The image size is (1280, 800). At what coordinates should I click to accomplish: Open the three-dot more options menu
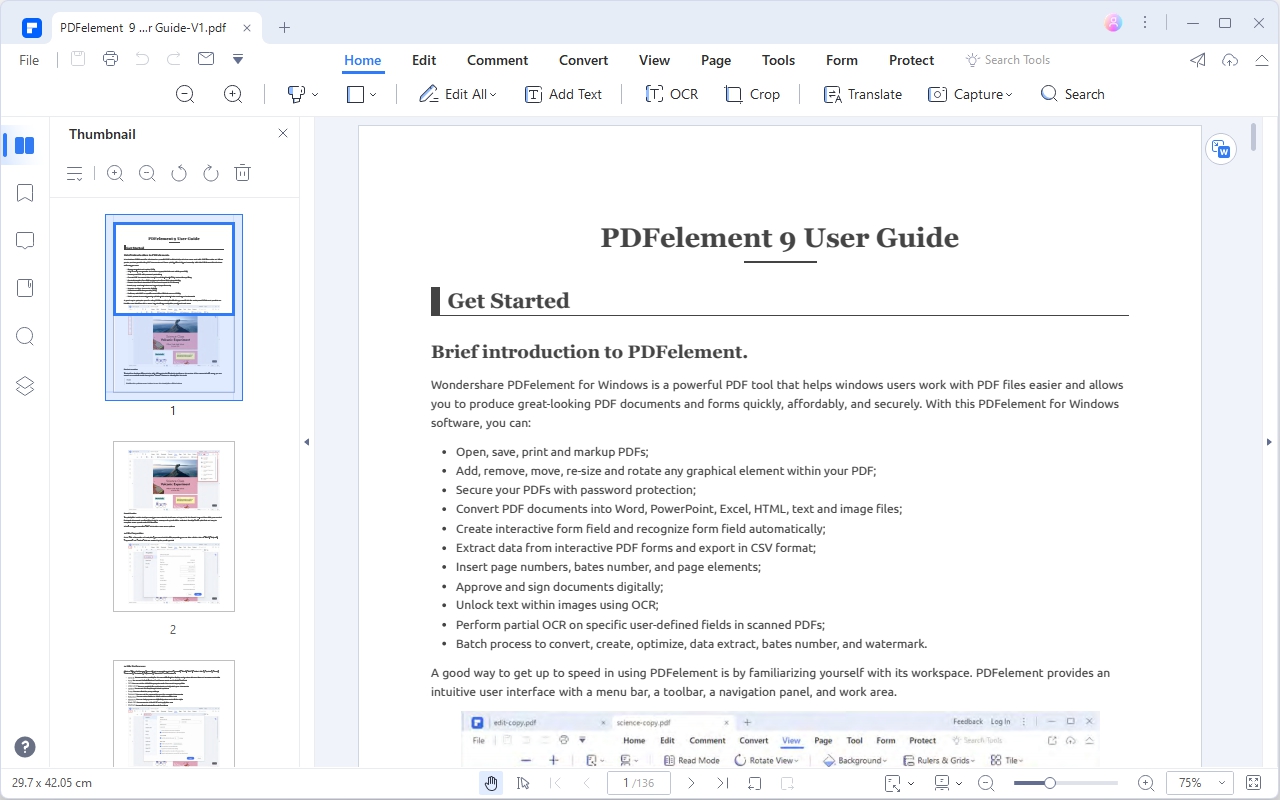pos(1145,23)
